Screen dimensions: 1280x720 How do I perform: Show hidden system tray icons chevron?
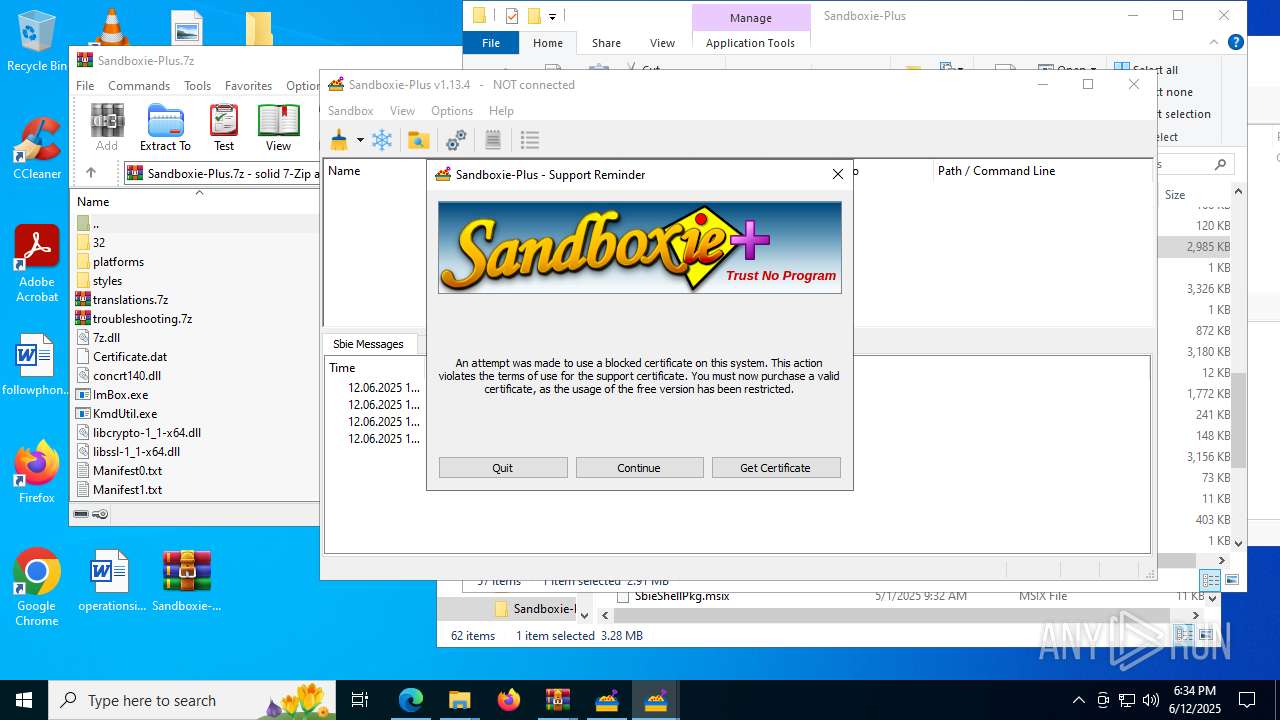pyautogui.click(x=1078, y=700)
